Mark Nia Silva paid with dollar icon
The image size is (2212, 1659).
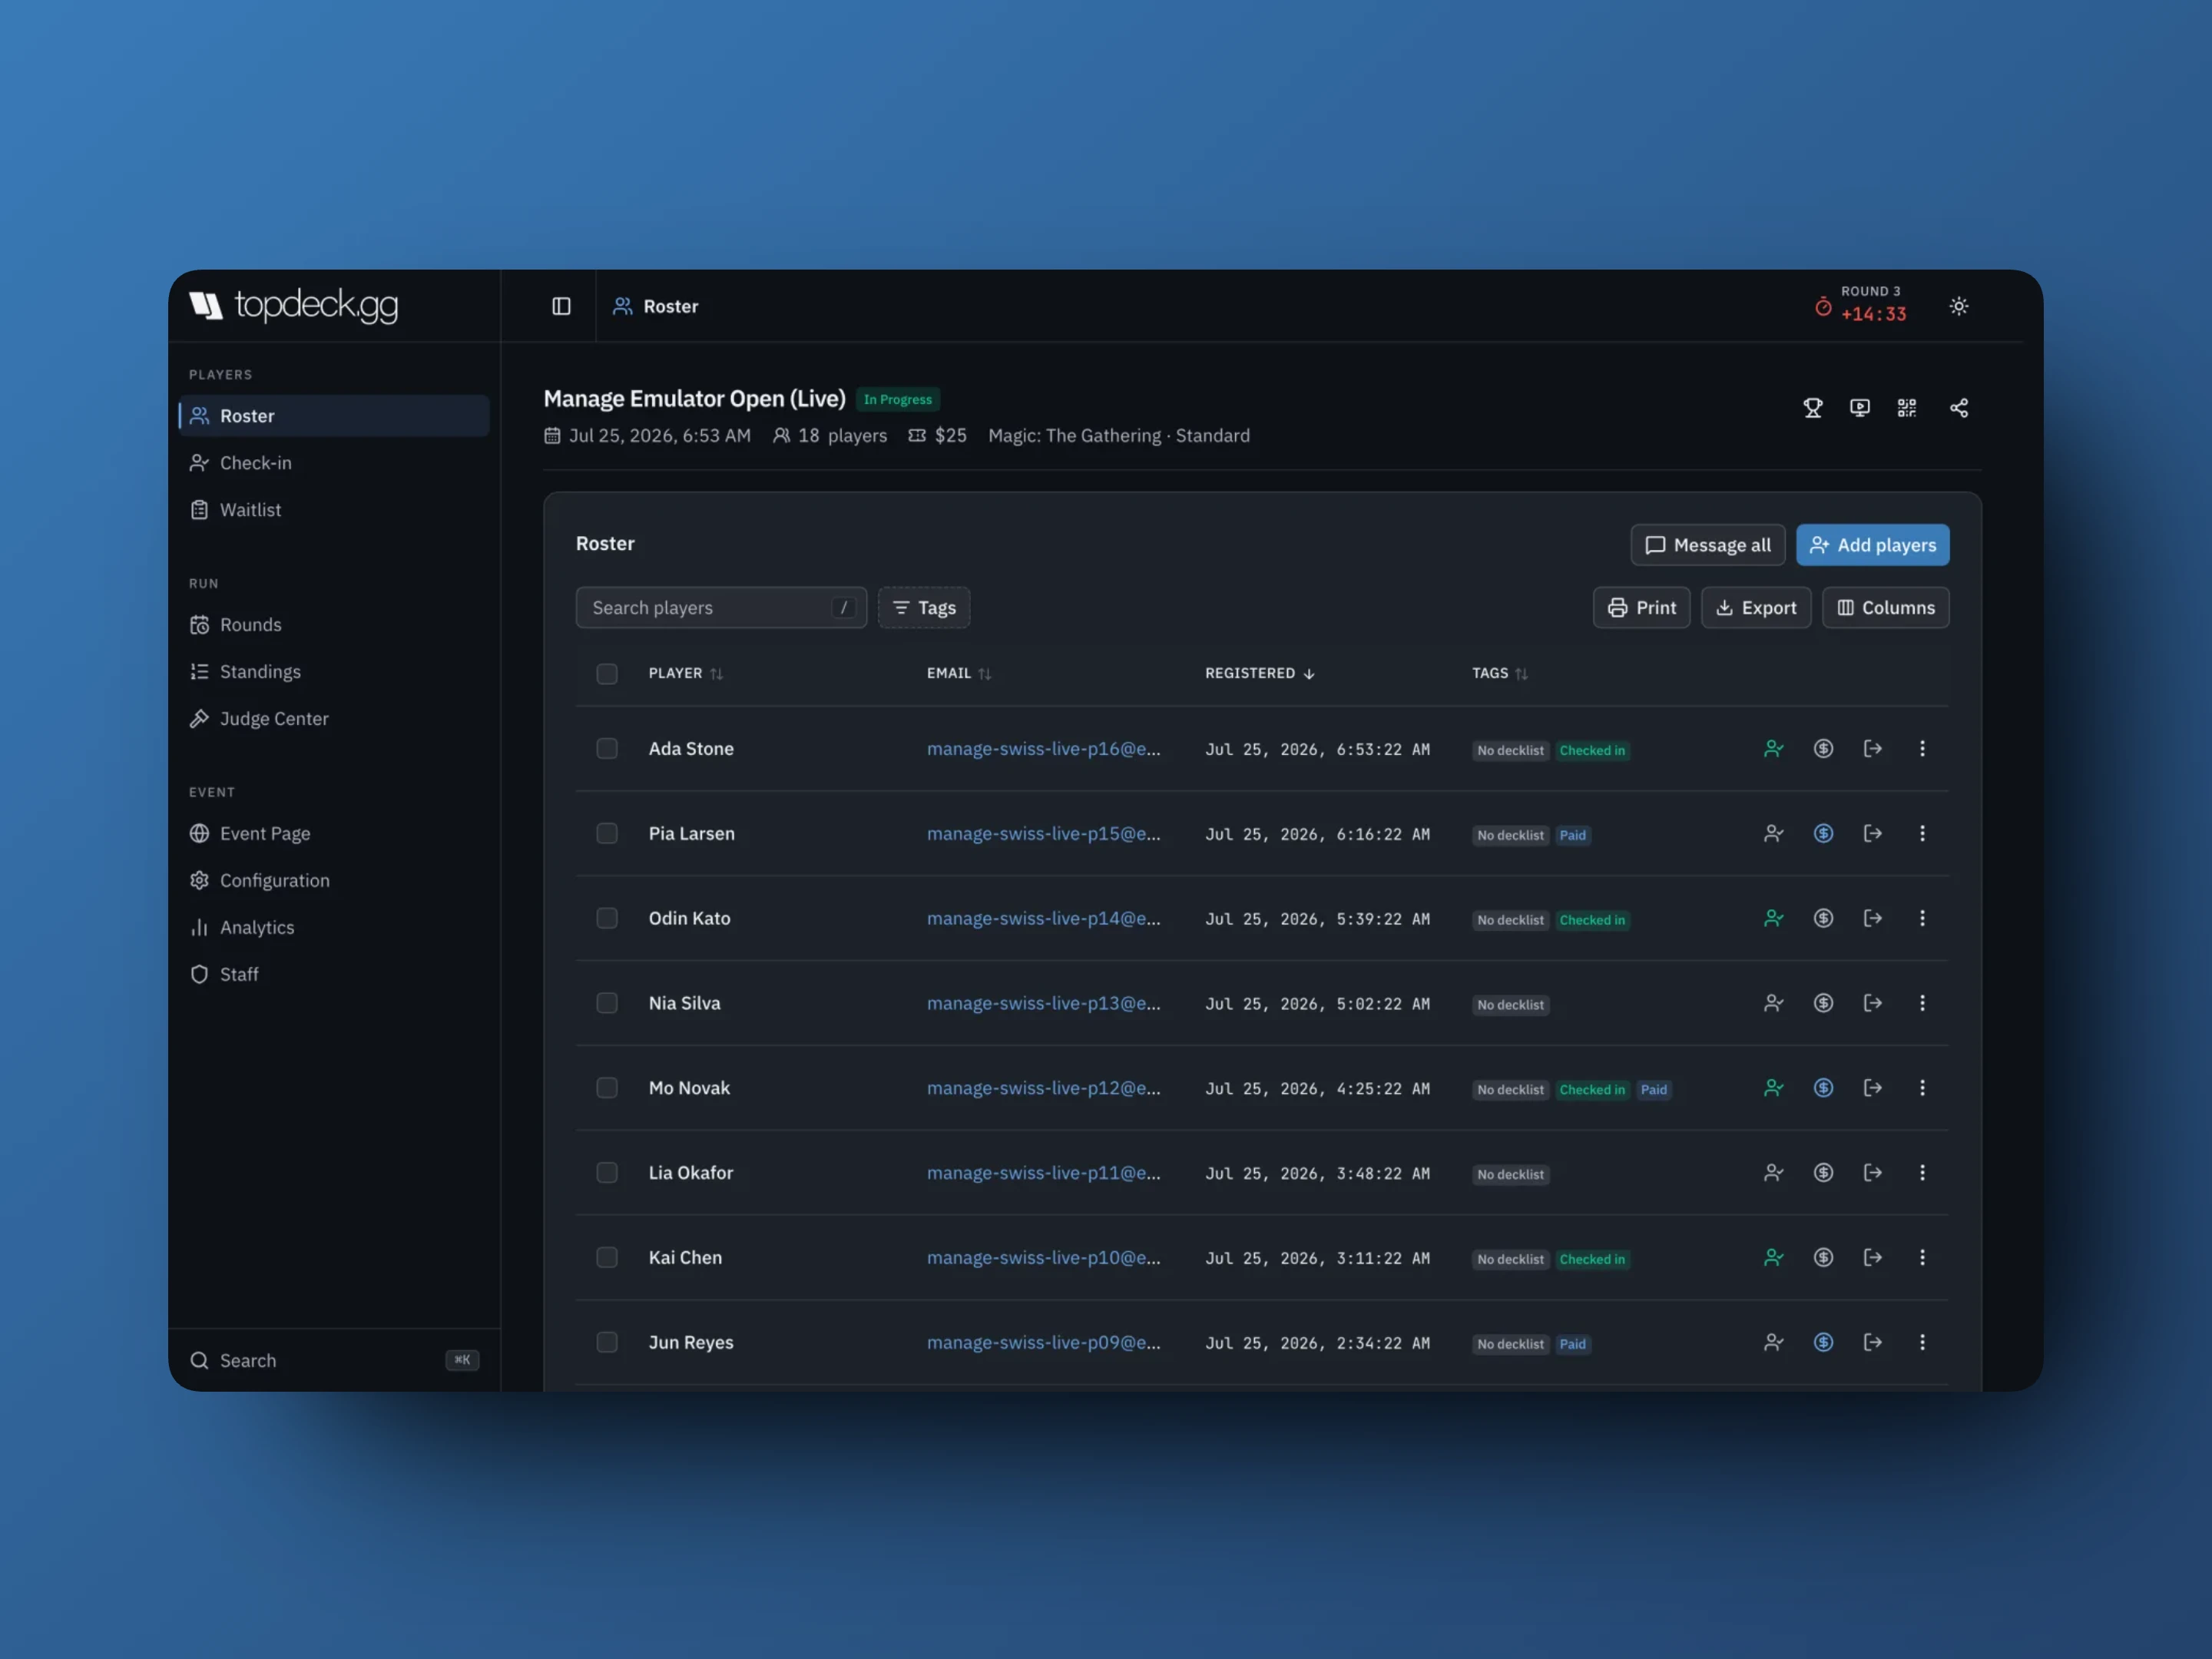(1823, 1003)
